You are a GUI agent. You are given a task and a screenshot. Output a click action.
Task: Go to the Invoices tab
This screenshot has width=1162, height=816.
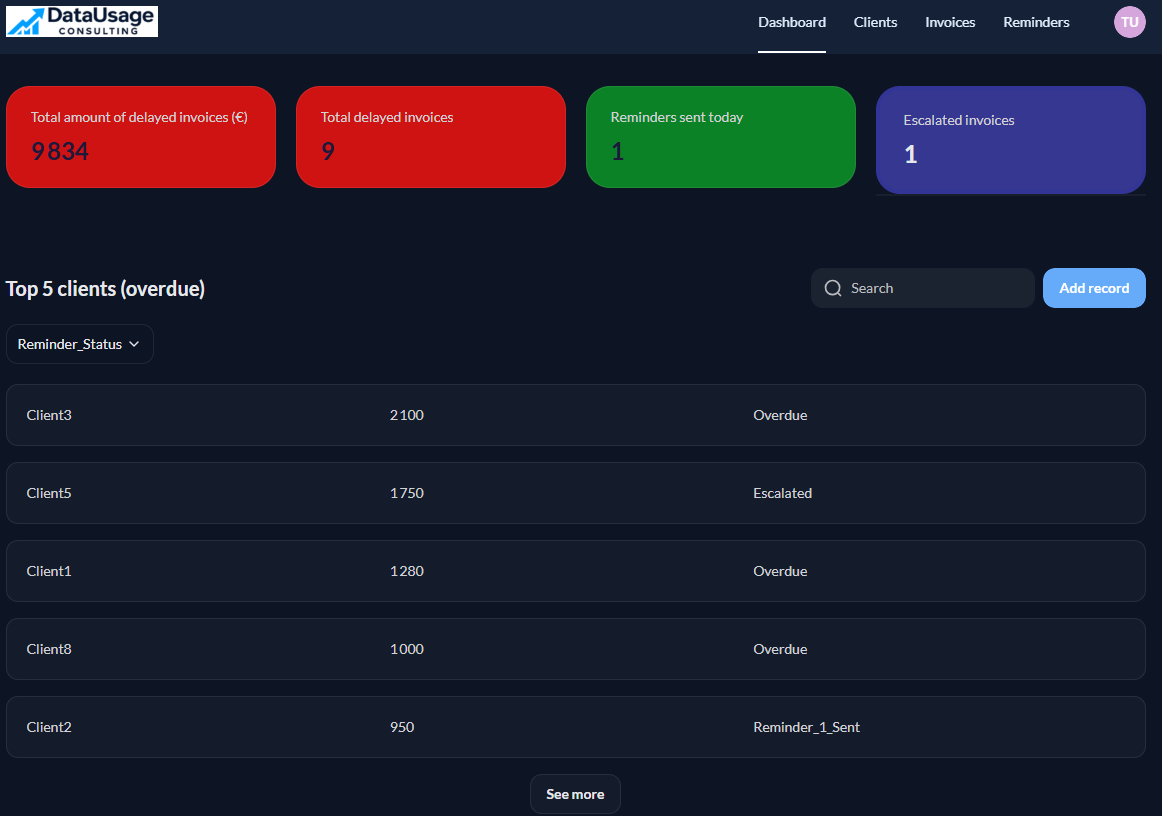tap(950, 22)
